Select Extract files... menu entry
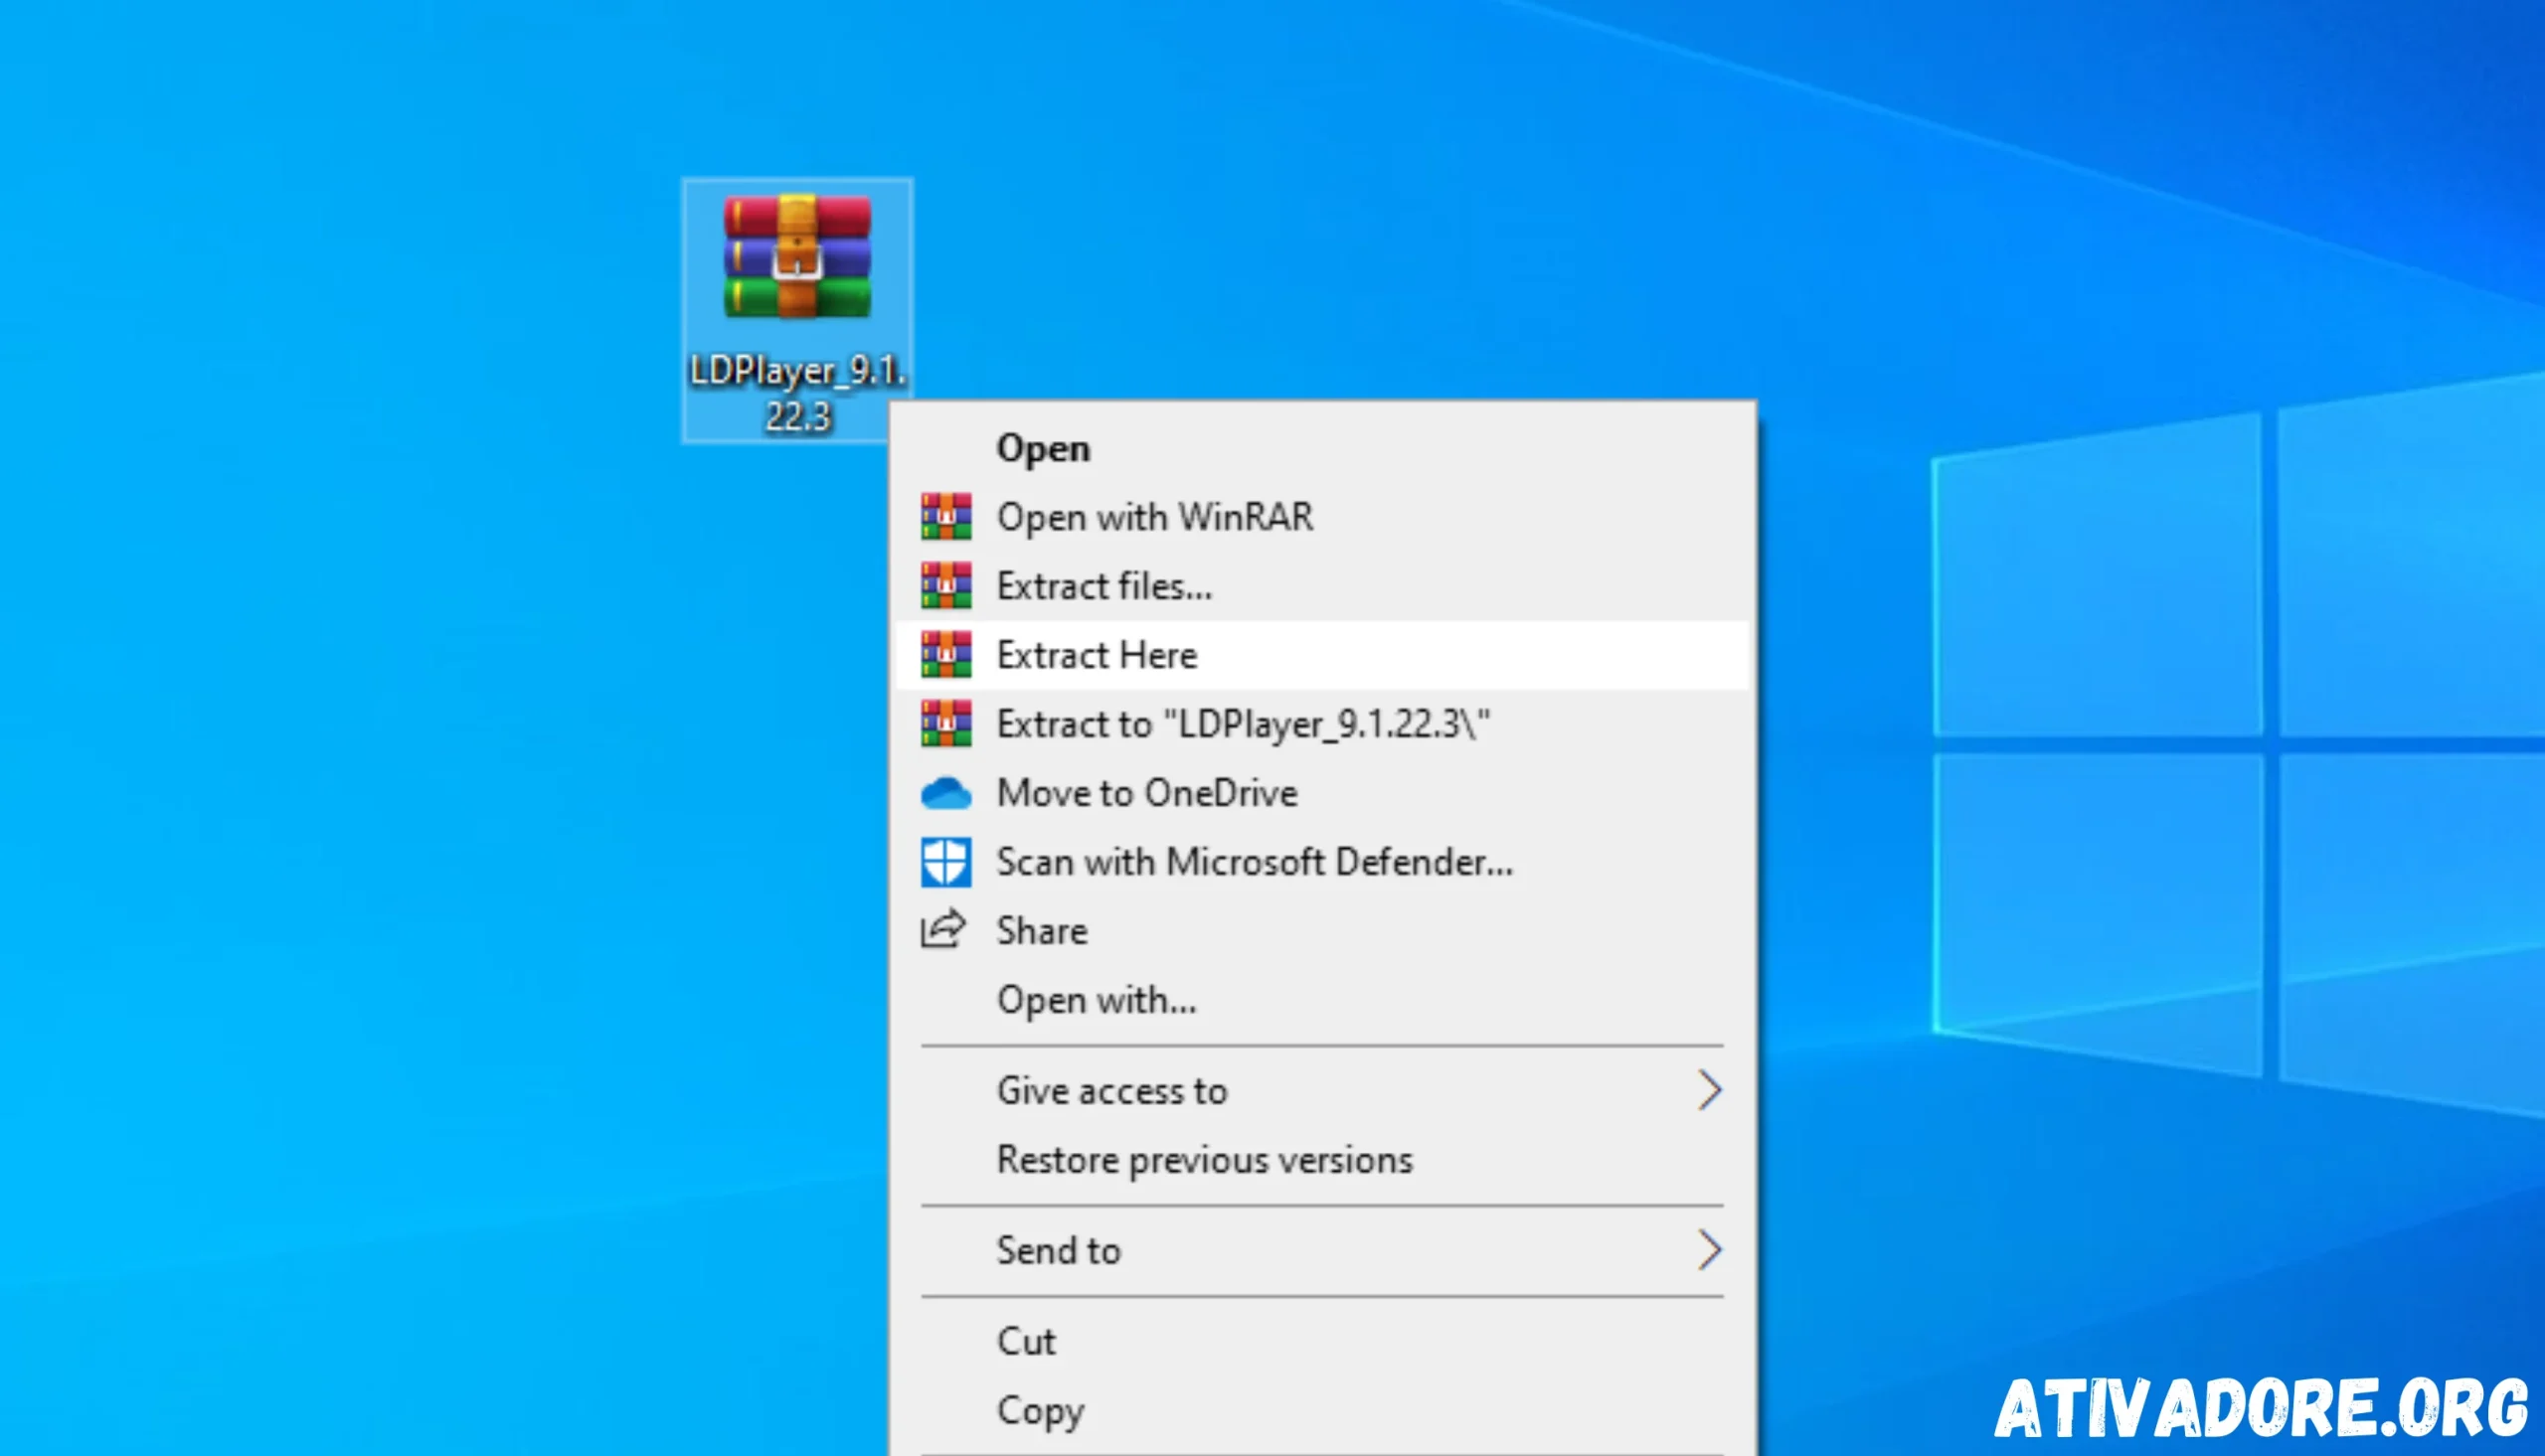 tap(1322, 585)
